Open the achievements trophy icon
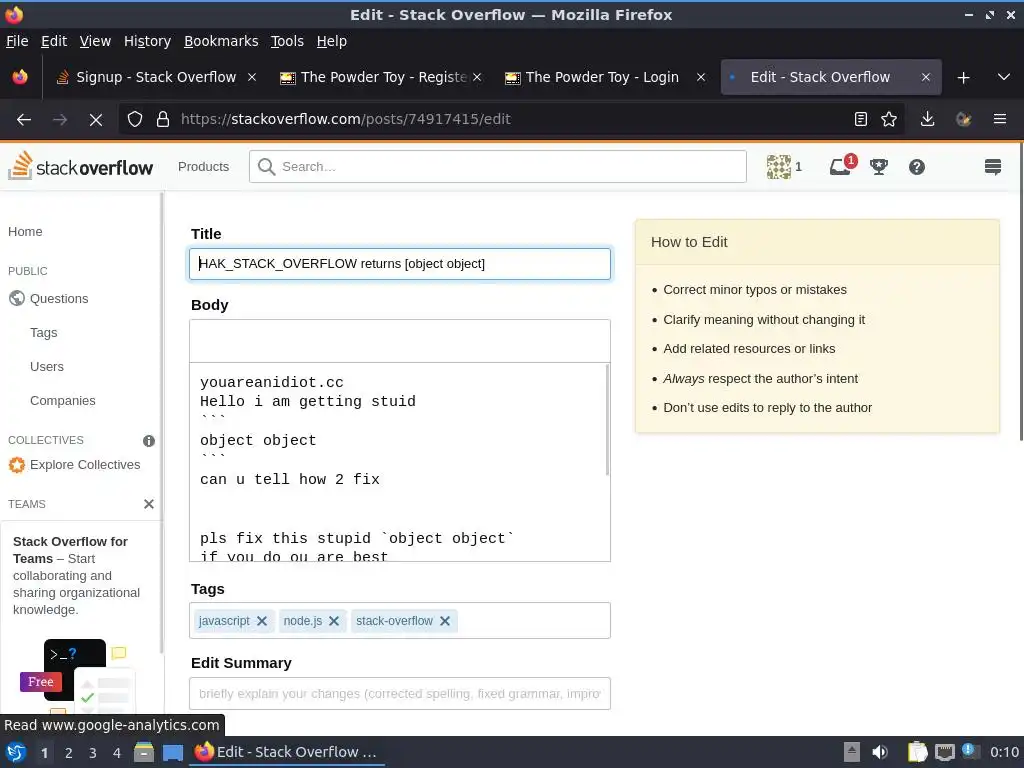Image resolution: width=1024 pixels, height=768 pixels. 878,167
